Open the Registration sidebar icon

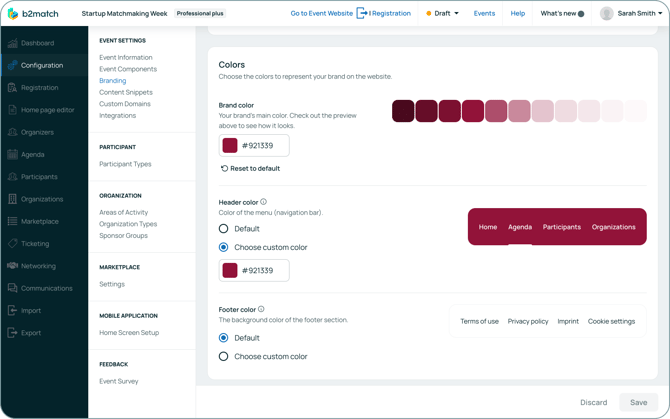coord(12,88)
